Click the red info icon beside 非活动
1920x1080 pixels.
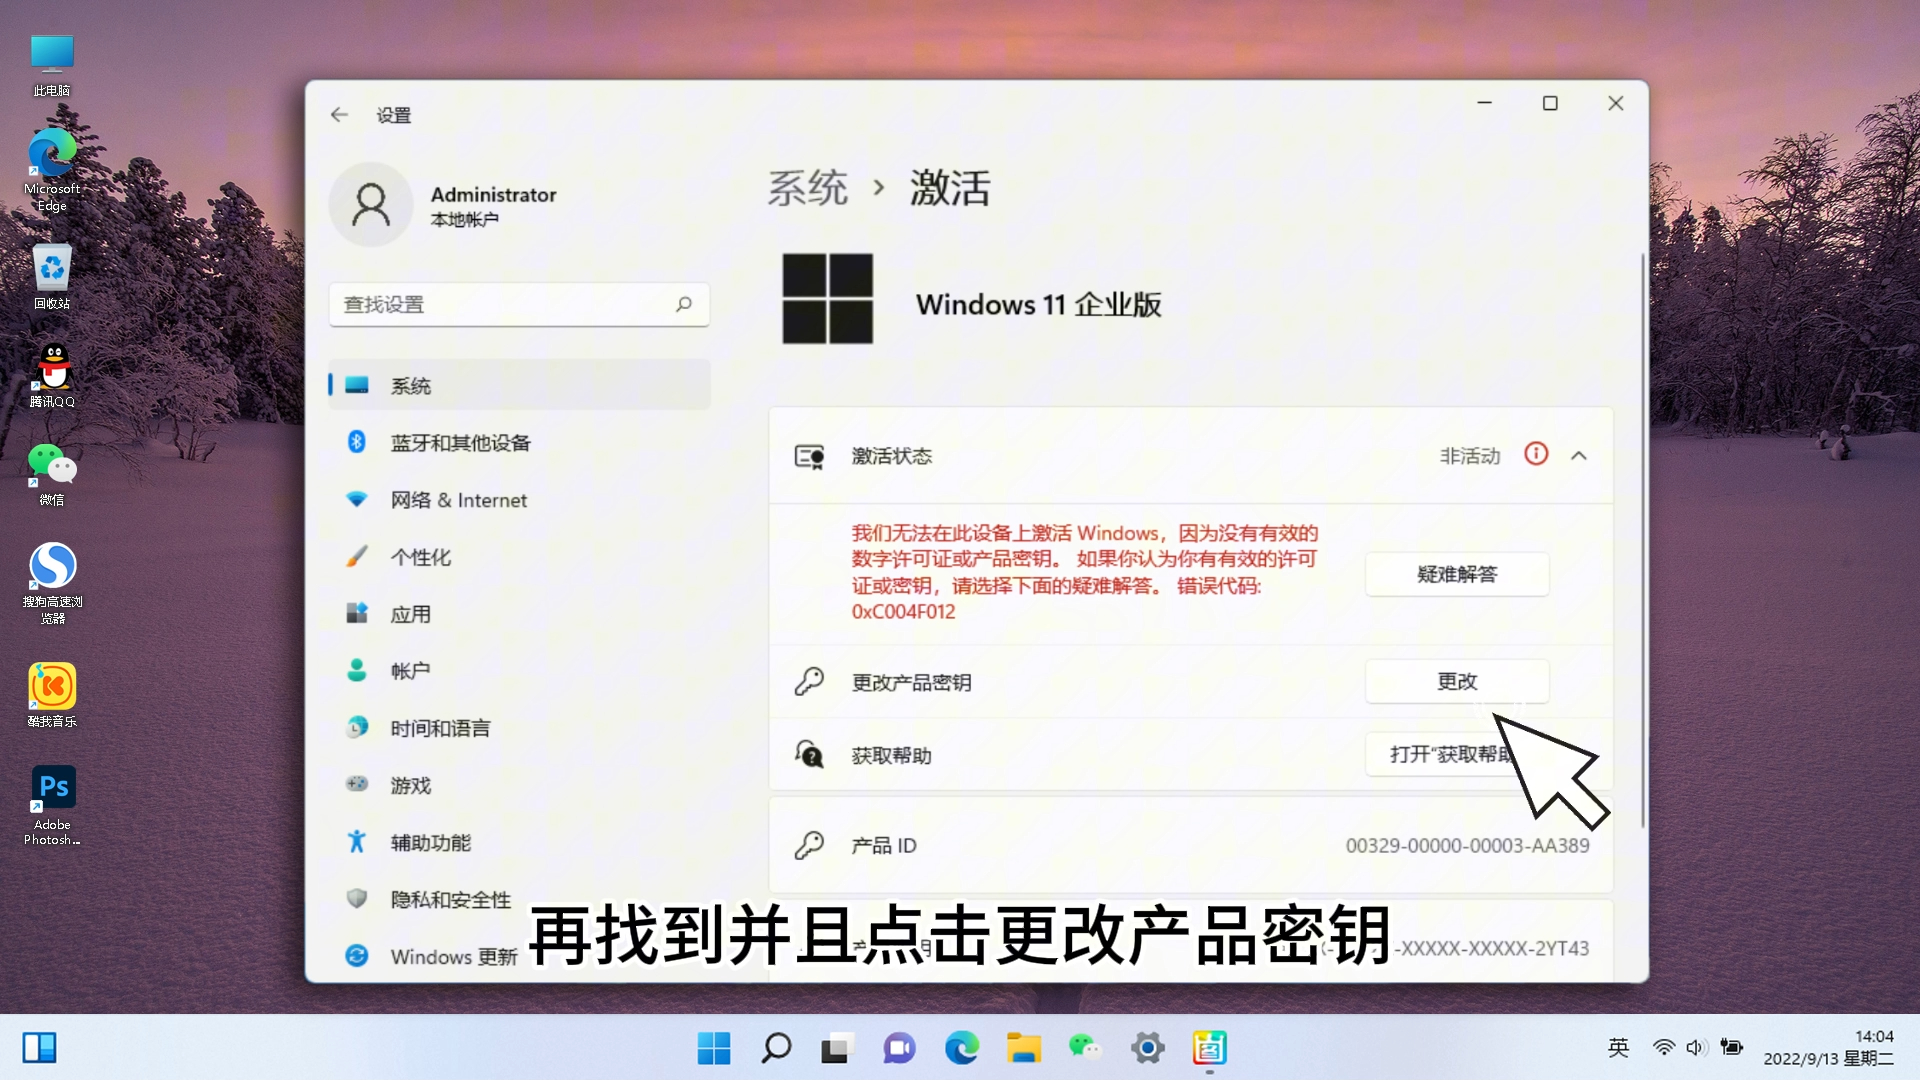tap(1536, 454)
